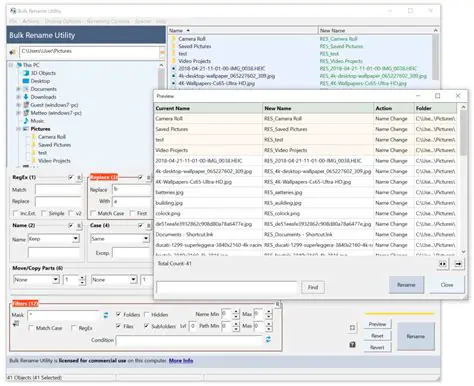Screen dimensions: 474x386
Task: Click the square expand icon left of Preview button
Action: click(x=352, y=328)
